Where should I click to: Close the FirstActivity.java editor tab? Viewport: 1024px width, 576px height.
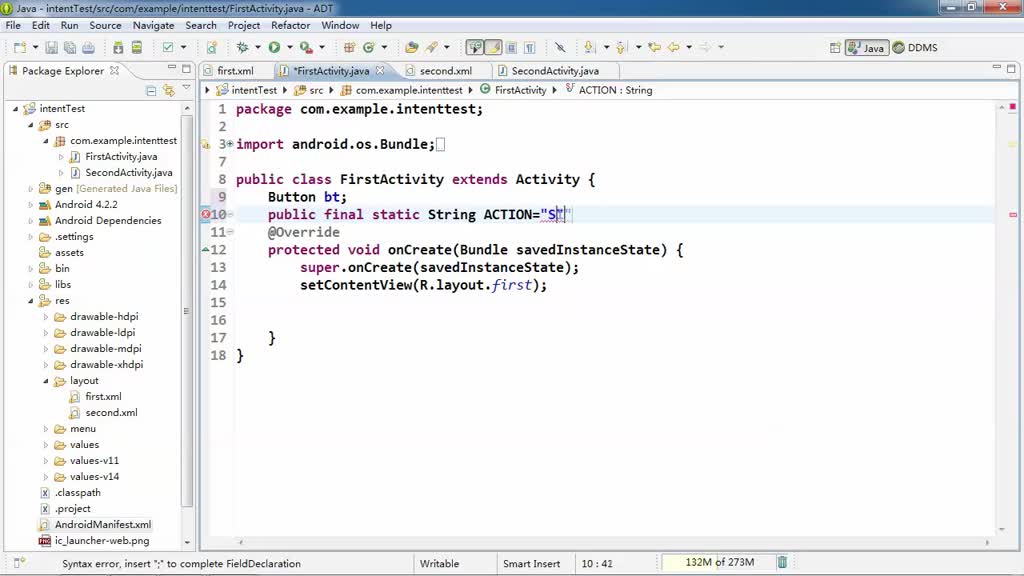380,71
